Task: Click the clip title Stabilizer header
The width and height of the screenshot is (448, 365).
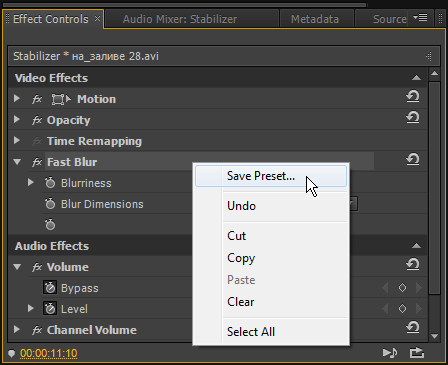Action: (x=86, y=56)
